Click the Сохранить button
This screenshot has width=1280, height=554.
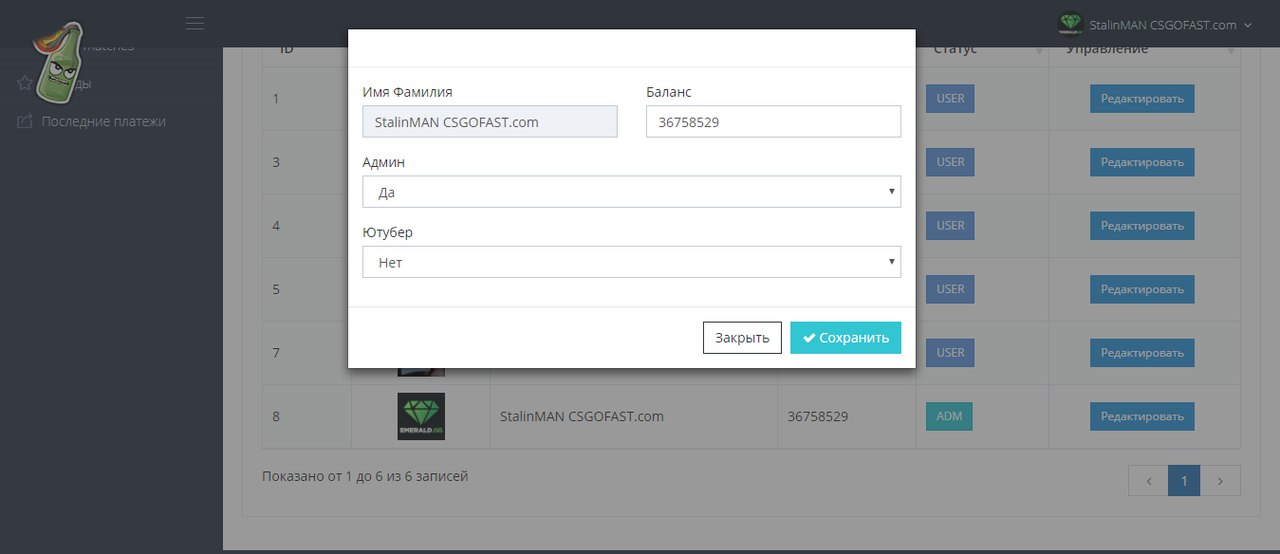click(x=845, y=338)
